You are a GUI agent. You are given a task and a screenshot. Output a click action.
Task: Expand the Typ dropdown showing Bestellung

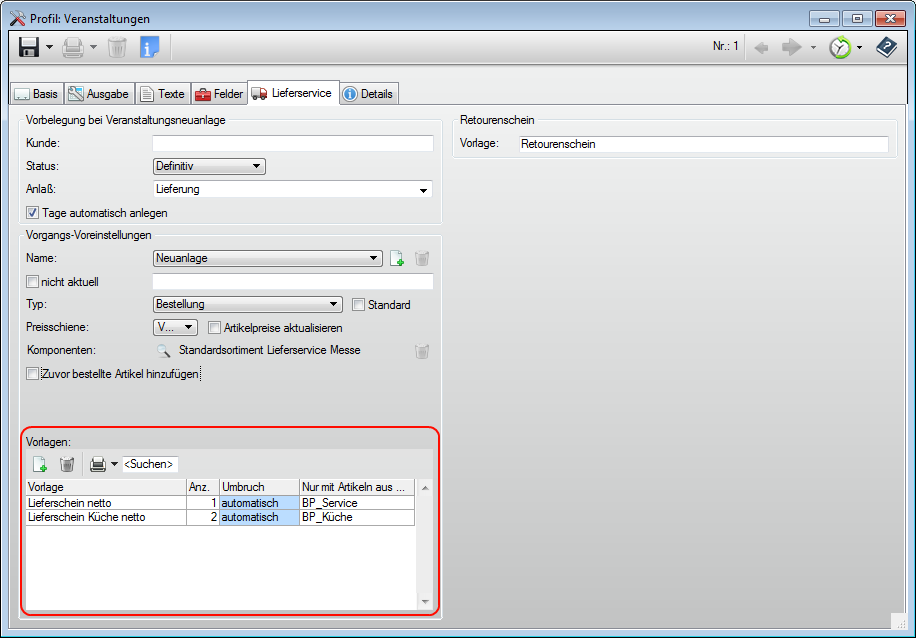coord(248,305)
